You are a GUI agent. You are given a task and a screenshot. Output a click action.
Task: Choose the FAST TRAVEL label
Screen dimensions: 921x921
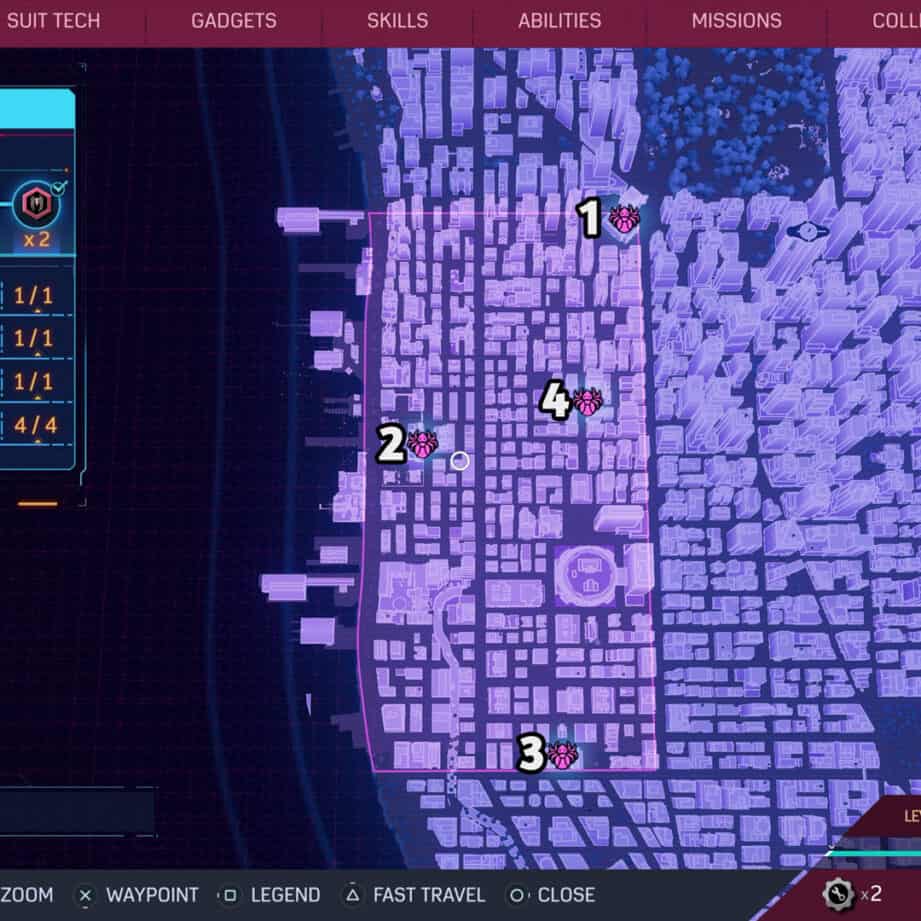pos(429,895)
